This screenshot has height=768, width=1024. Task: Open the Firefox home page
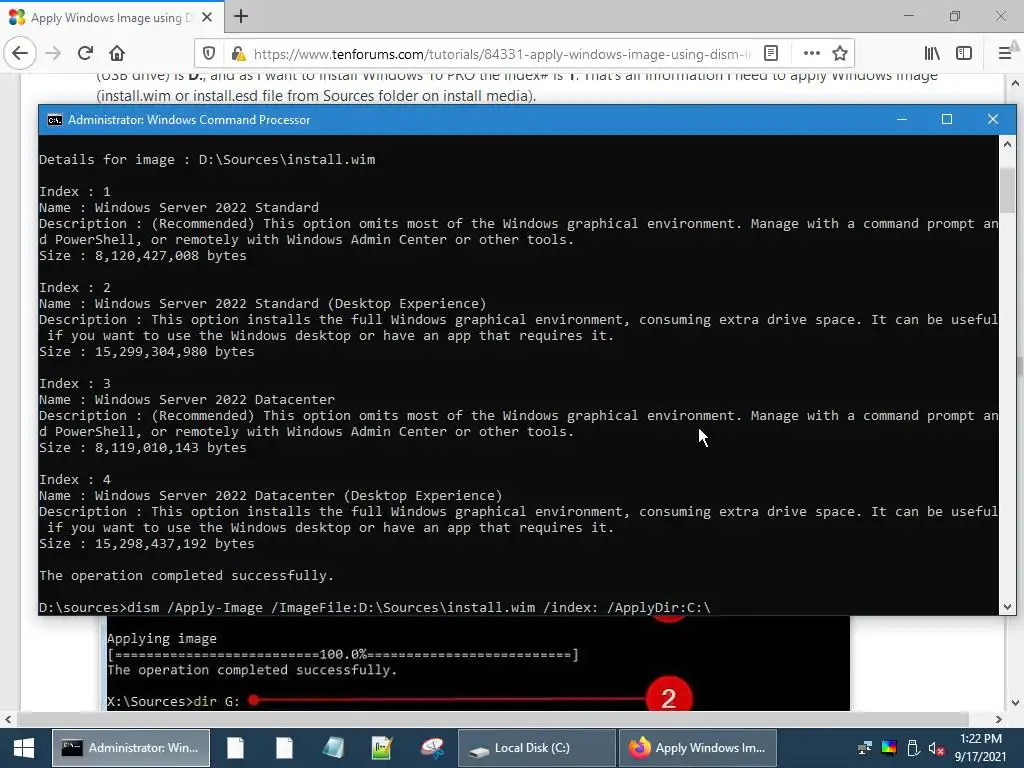(x=116, y=53)
